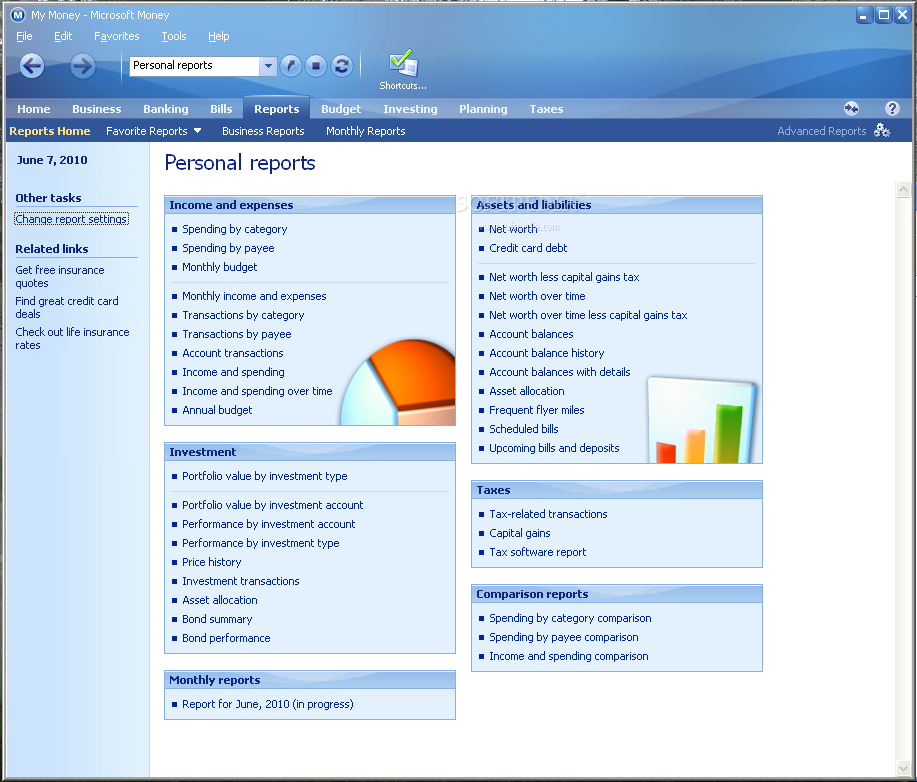Click the Advanced Reports gears icon
917x782 pixels.
coord(882,130)
